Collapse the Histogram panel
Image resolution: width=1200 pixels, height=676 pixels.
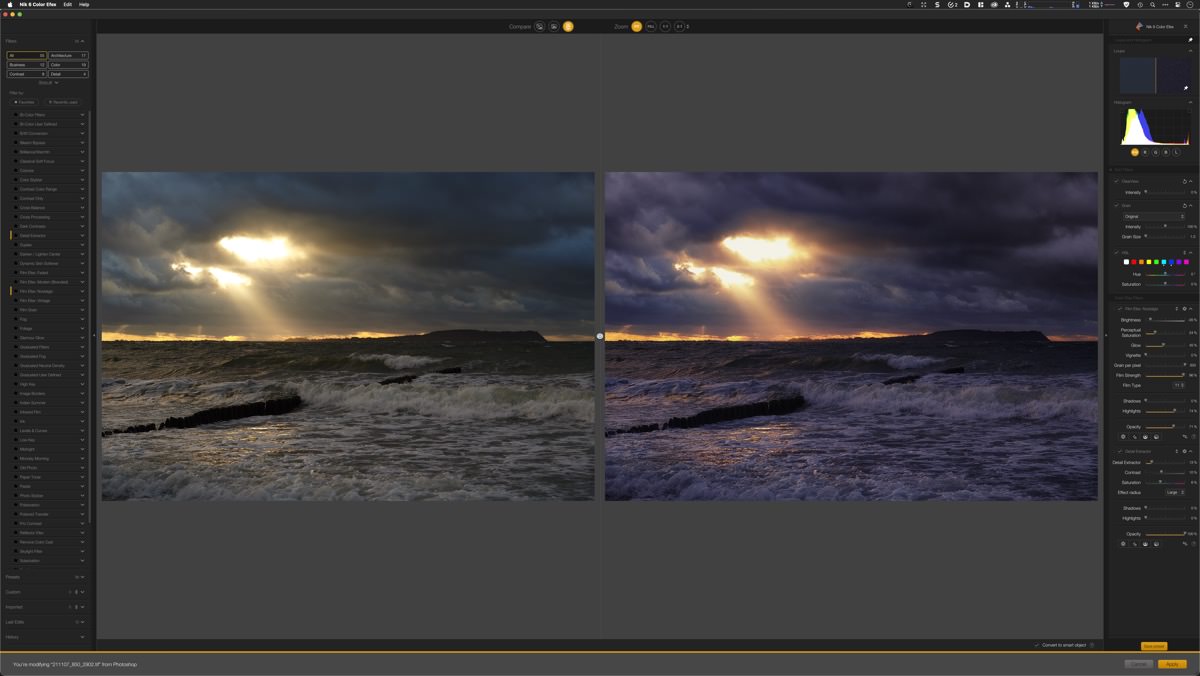pyautogui.click(x=1188, y=102)
